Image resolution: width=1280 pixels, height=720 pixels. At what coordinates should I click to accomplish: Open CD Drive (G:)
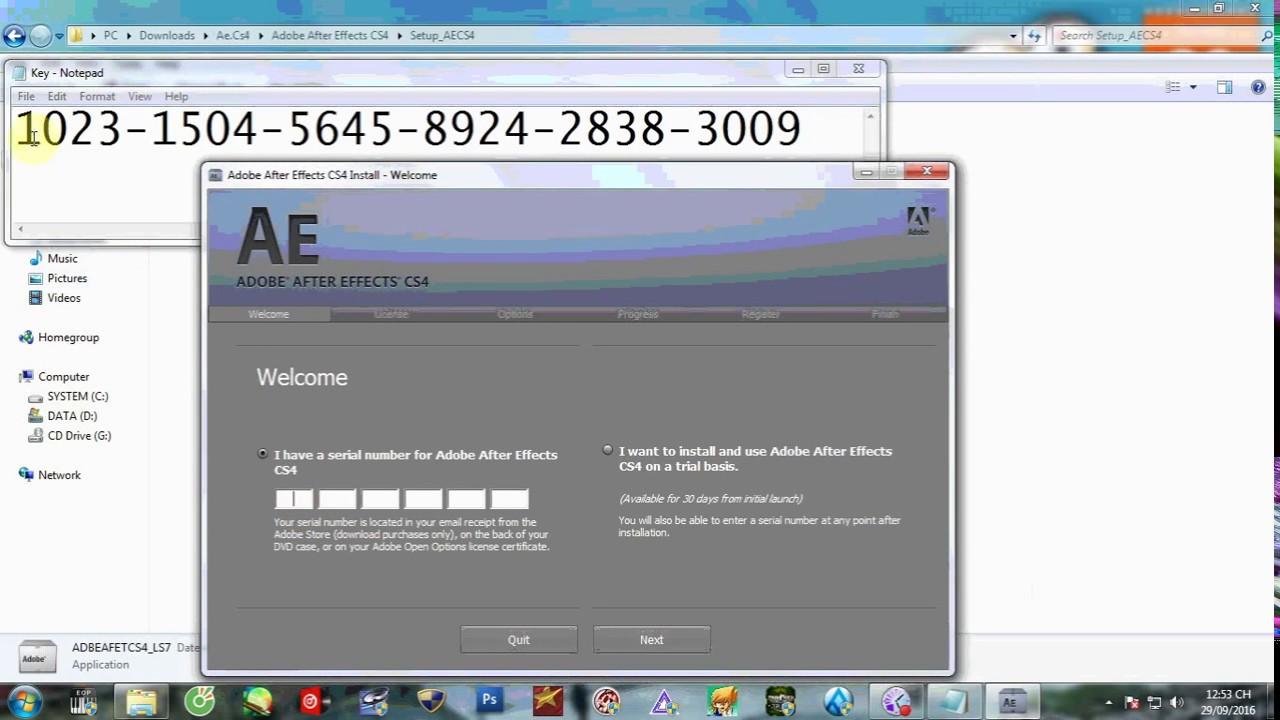(79, 436)
